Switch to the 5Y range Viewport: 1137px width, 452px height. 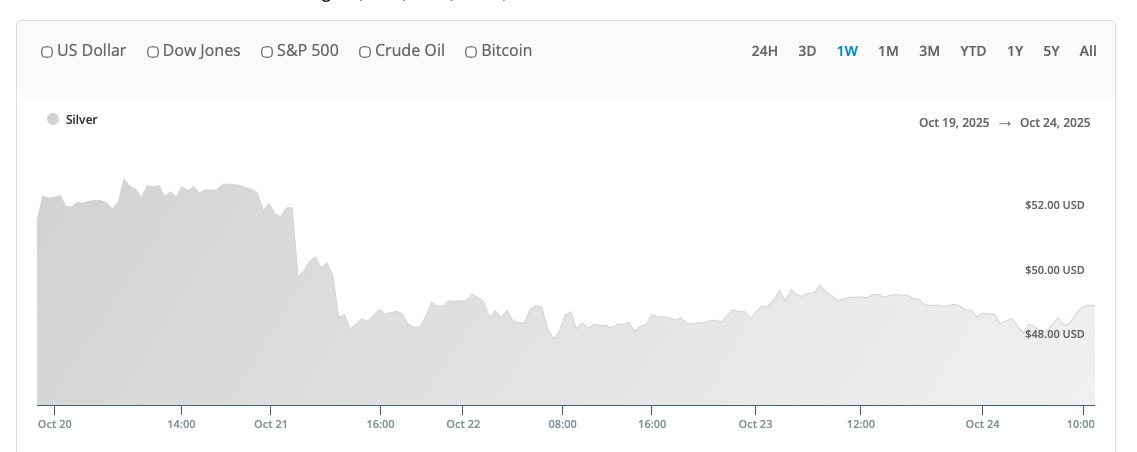(1051, 51)
